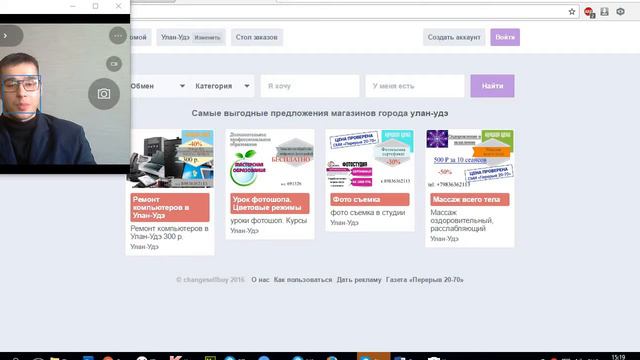Click the rightmost browser extension icon

click(620, 12)
